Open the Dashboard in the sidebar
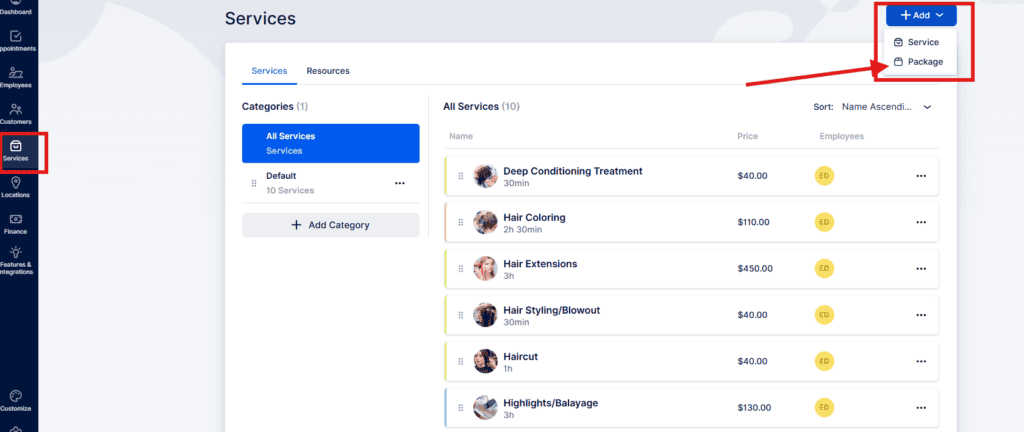The image size is (1024, 432). coord(17,7)
